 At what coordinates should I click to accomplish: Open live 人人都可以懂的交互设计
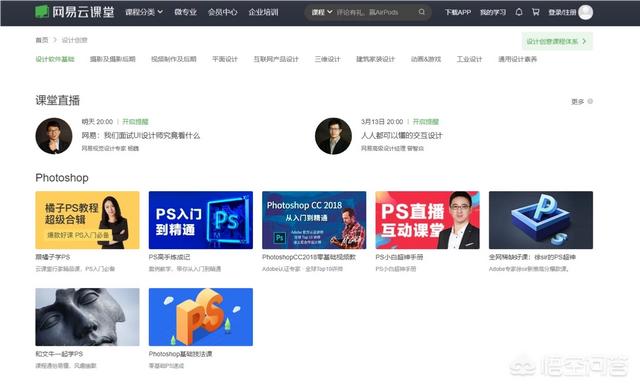[401, 135]
